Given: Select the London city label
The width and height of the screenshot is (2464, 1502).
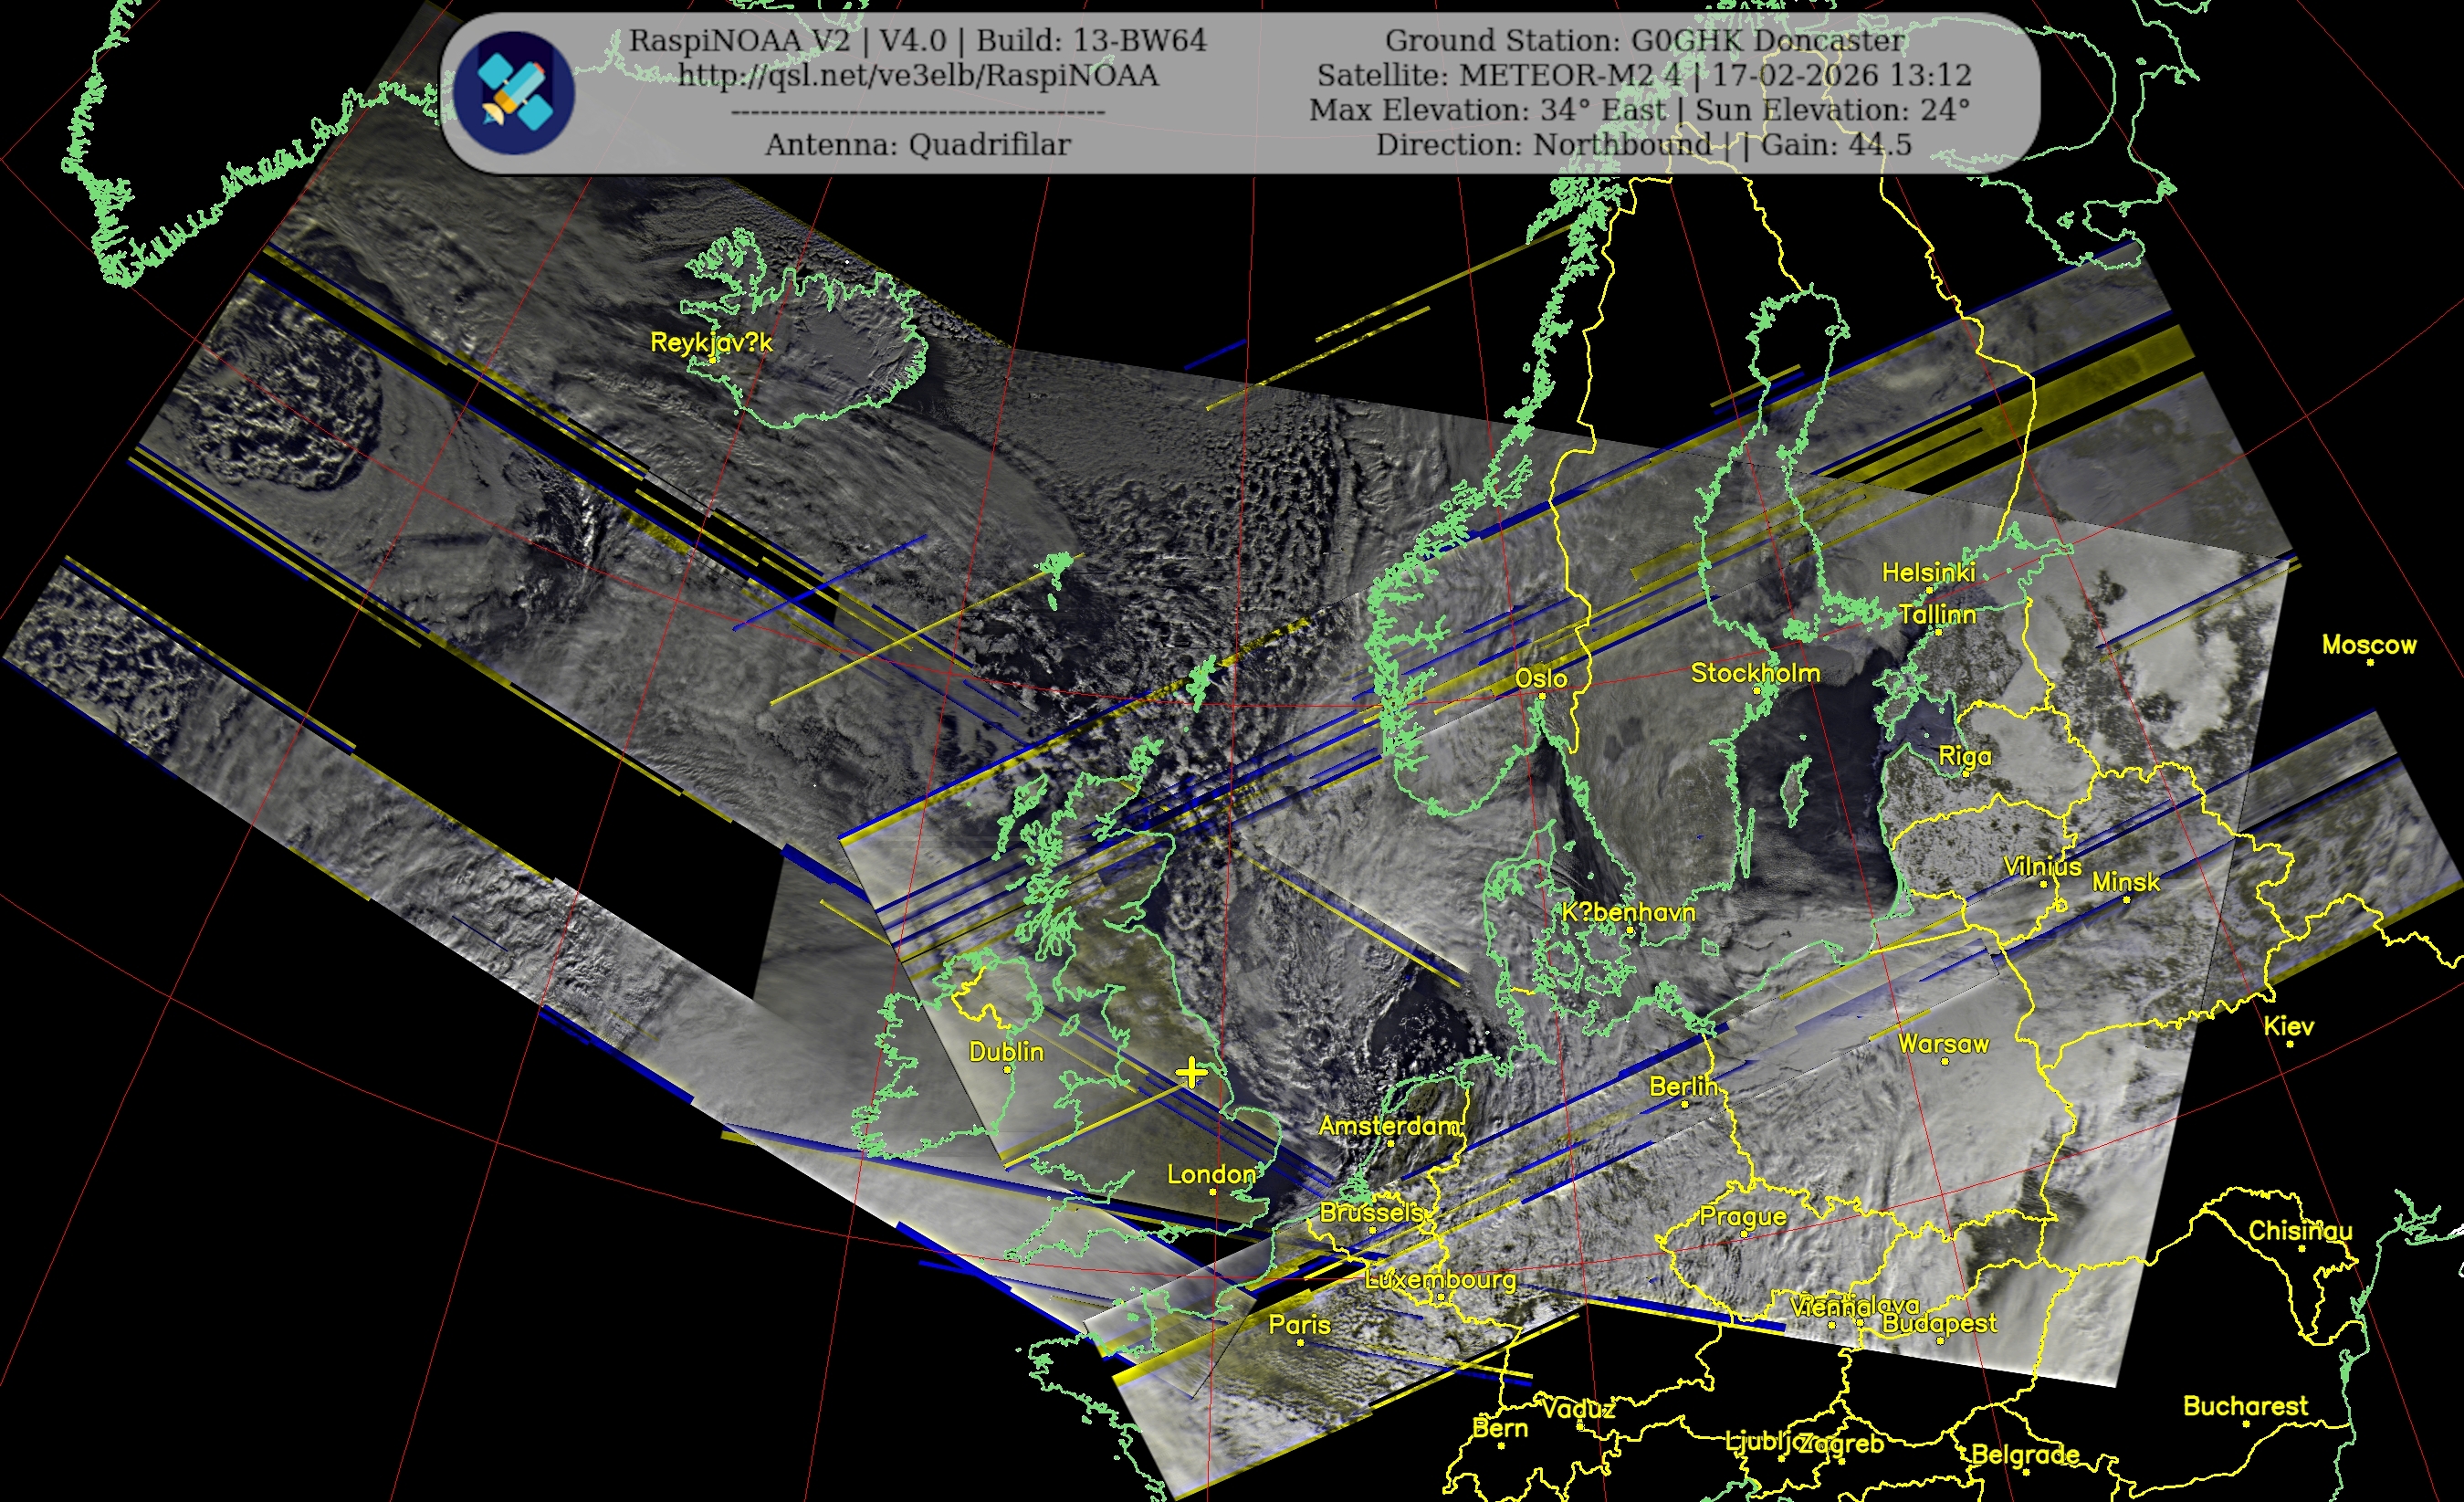Looking at the screenshot, I should [1211, 1174].
